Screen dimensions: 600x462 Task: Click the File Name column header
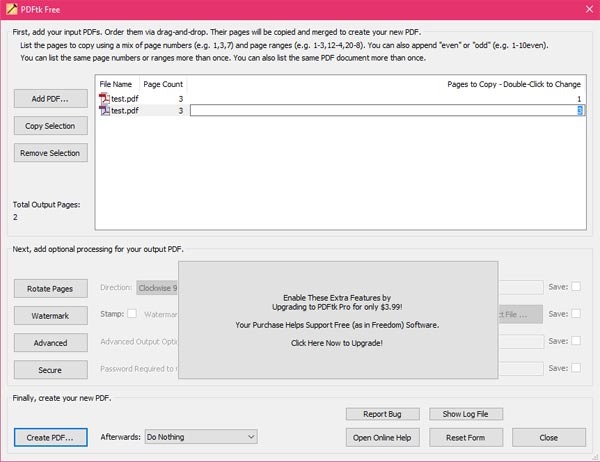click(x=116, y=84)
